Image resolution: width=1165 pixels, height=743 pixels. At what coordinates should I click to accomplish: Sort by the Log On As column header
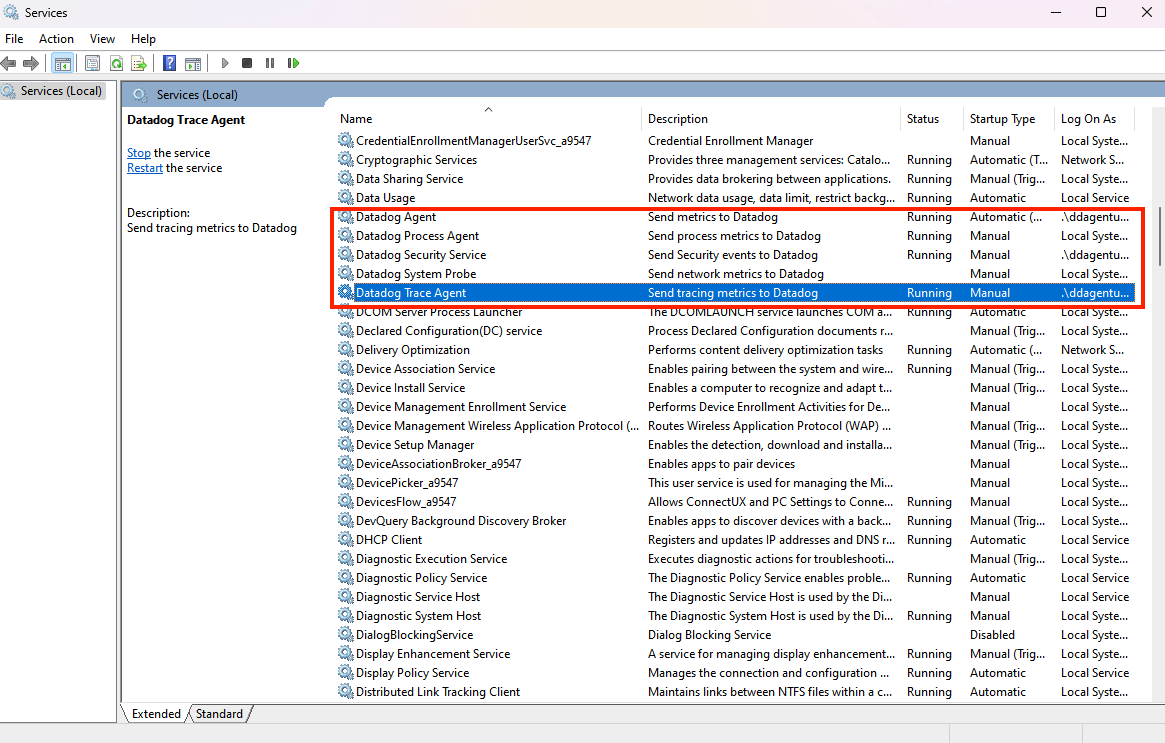[x=1094, y=119]
